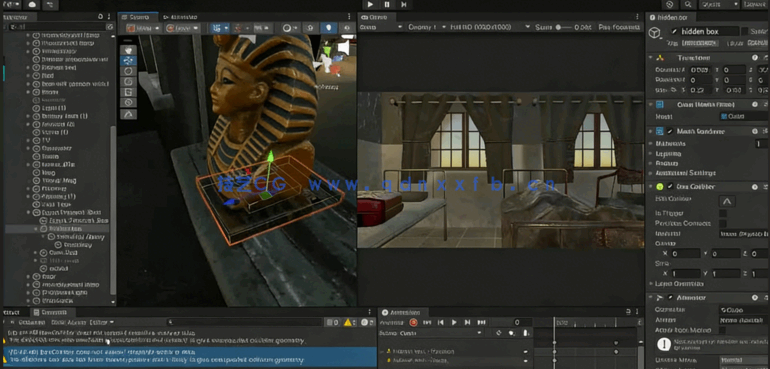Click the Play Focused option in Game view

tap(620, 27)
